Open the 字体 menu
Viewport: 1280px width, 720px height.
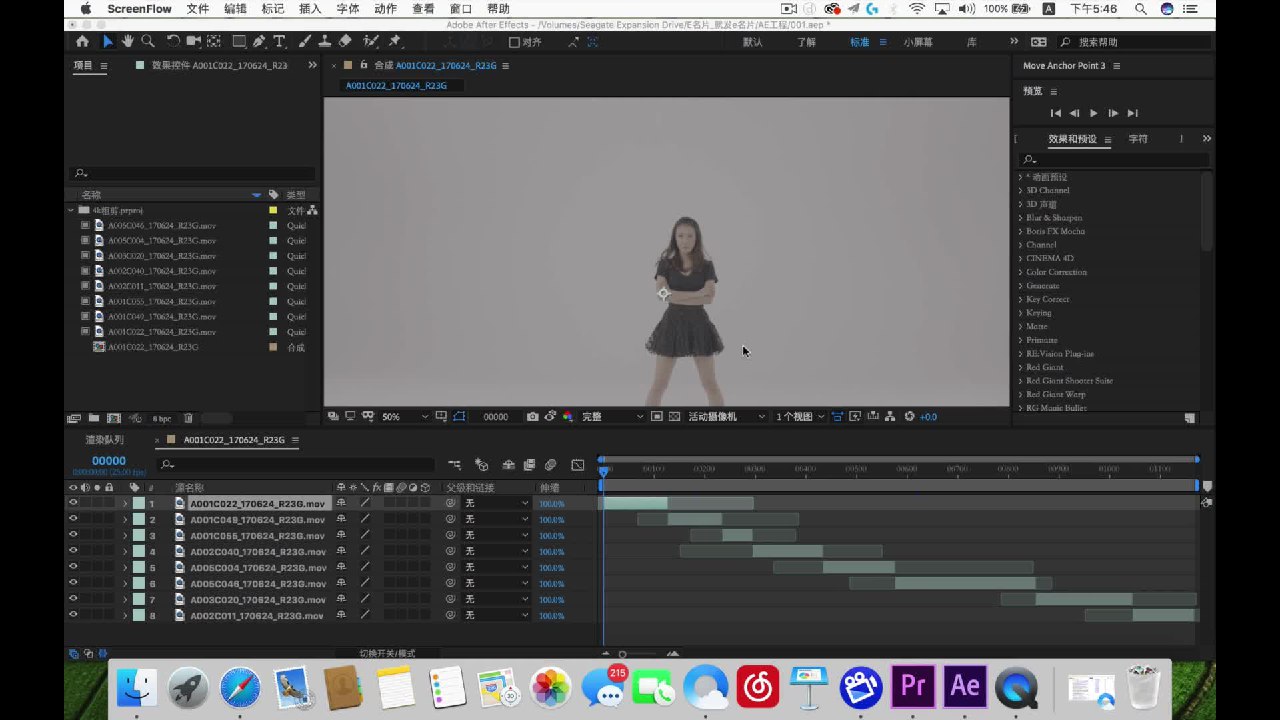click(347, 9)
